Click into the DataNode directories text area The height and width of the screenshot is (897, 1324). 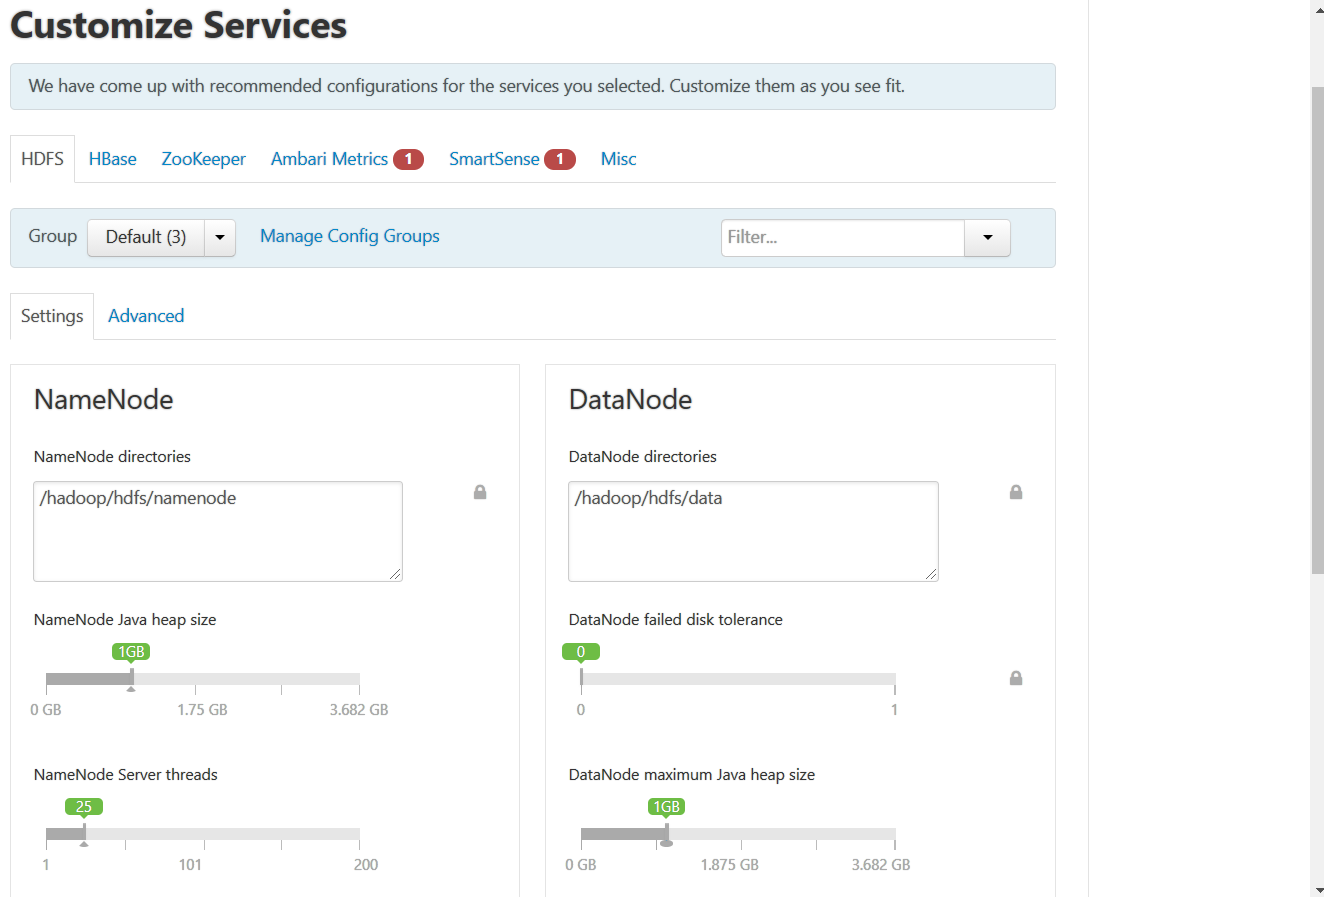point(753,531)
